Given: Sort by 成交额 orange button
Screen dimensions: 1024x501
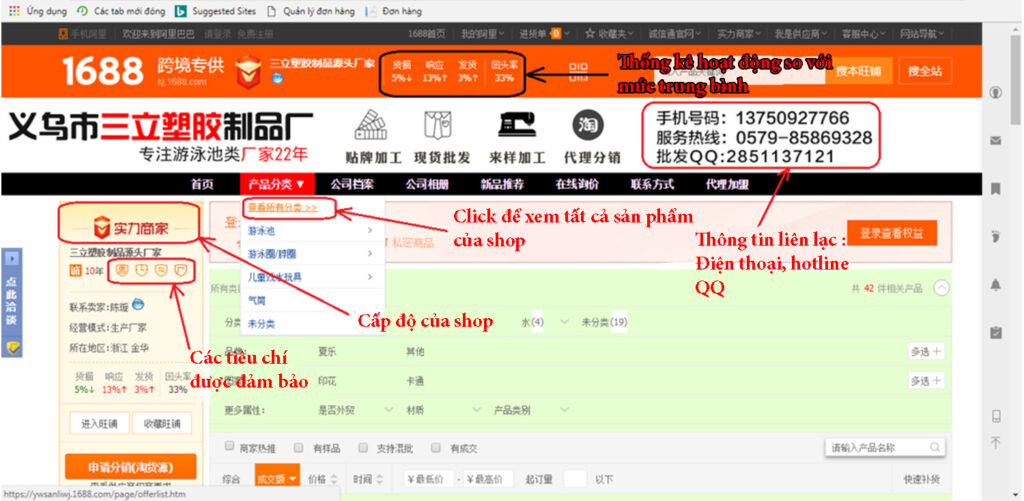Looking at the screenshot, I should pos(278,479).
